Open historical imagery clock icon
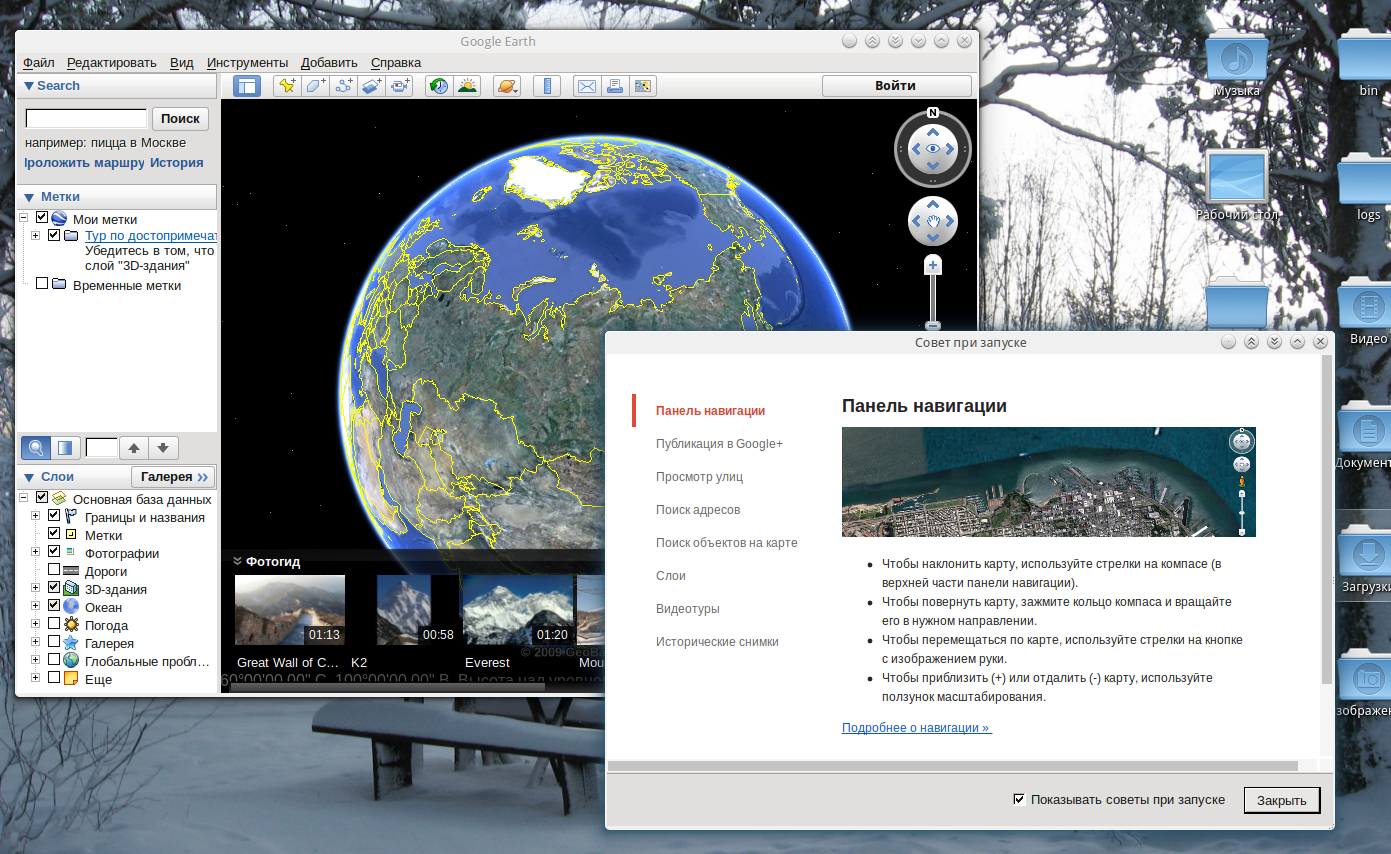1391x854 pixels. pos(438,86)
